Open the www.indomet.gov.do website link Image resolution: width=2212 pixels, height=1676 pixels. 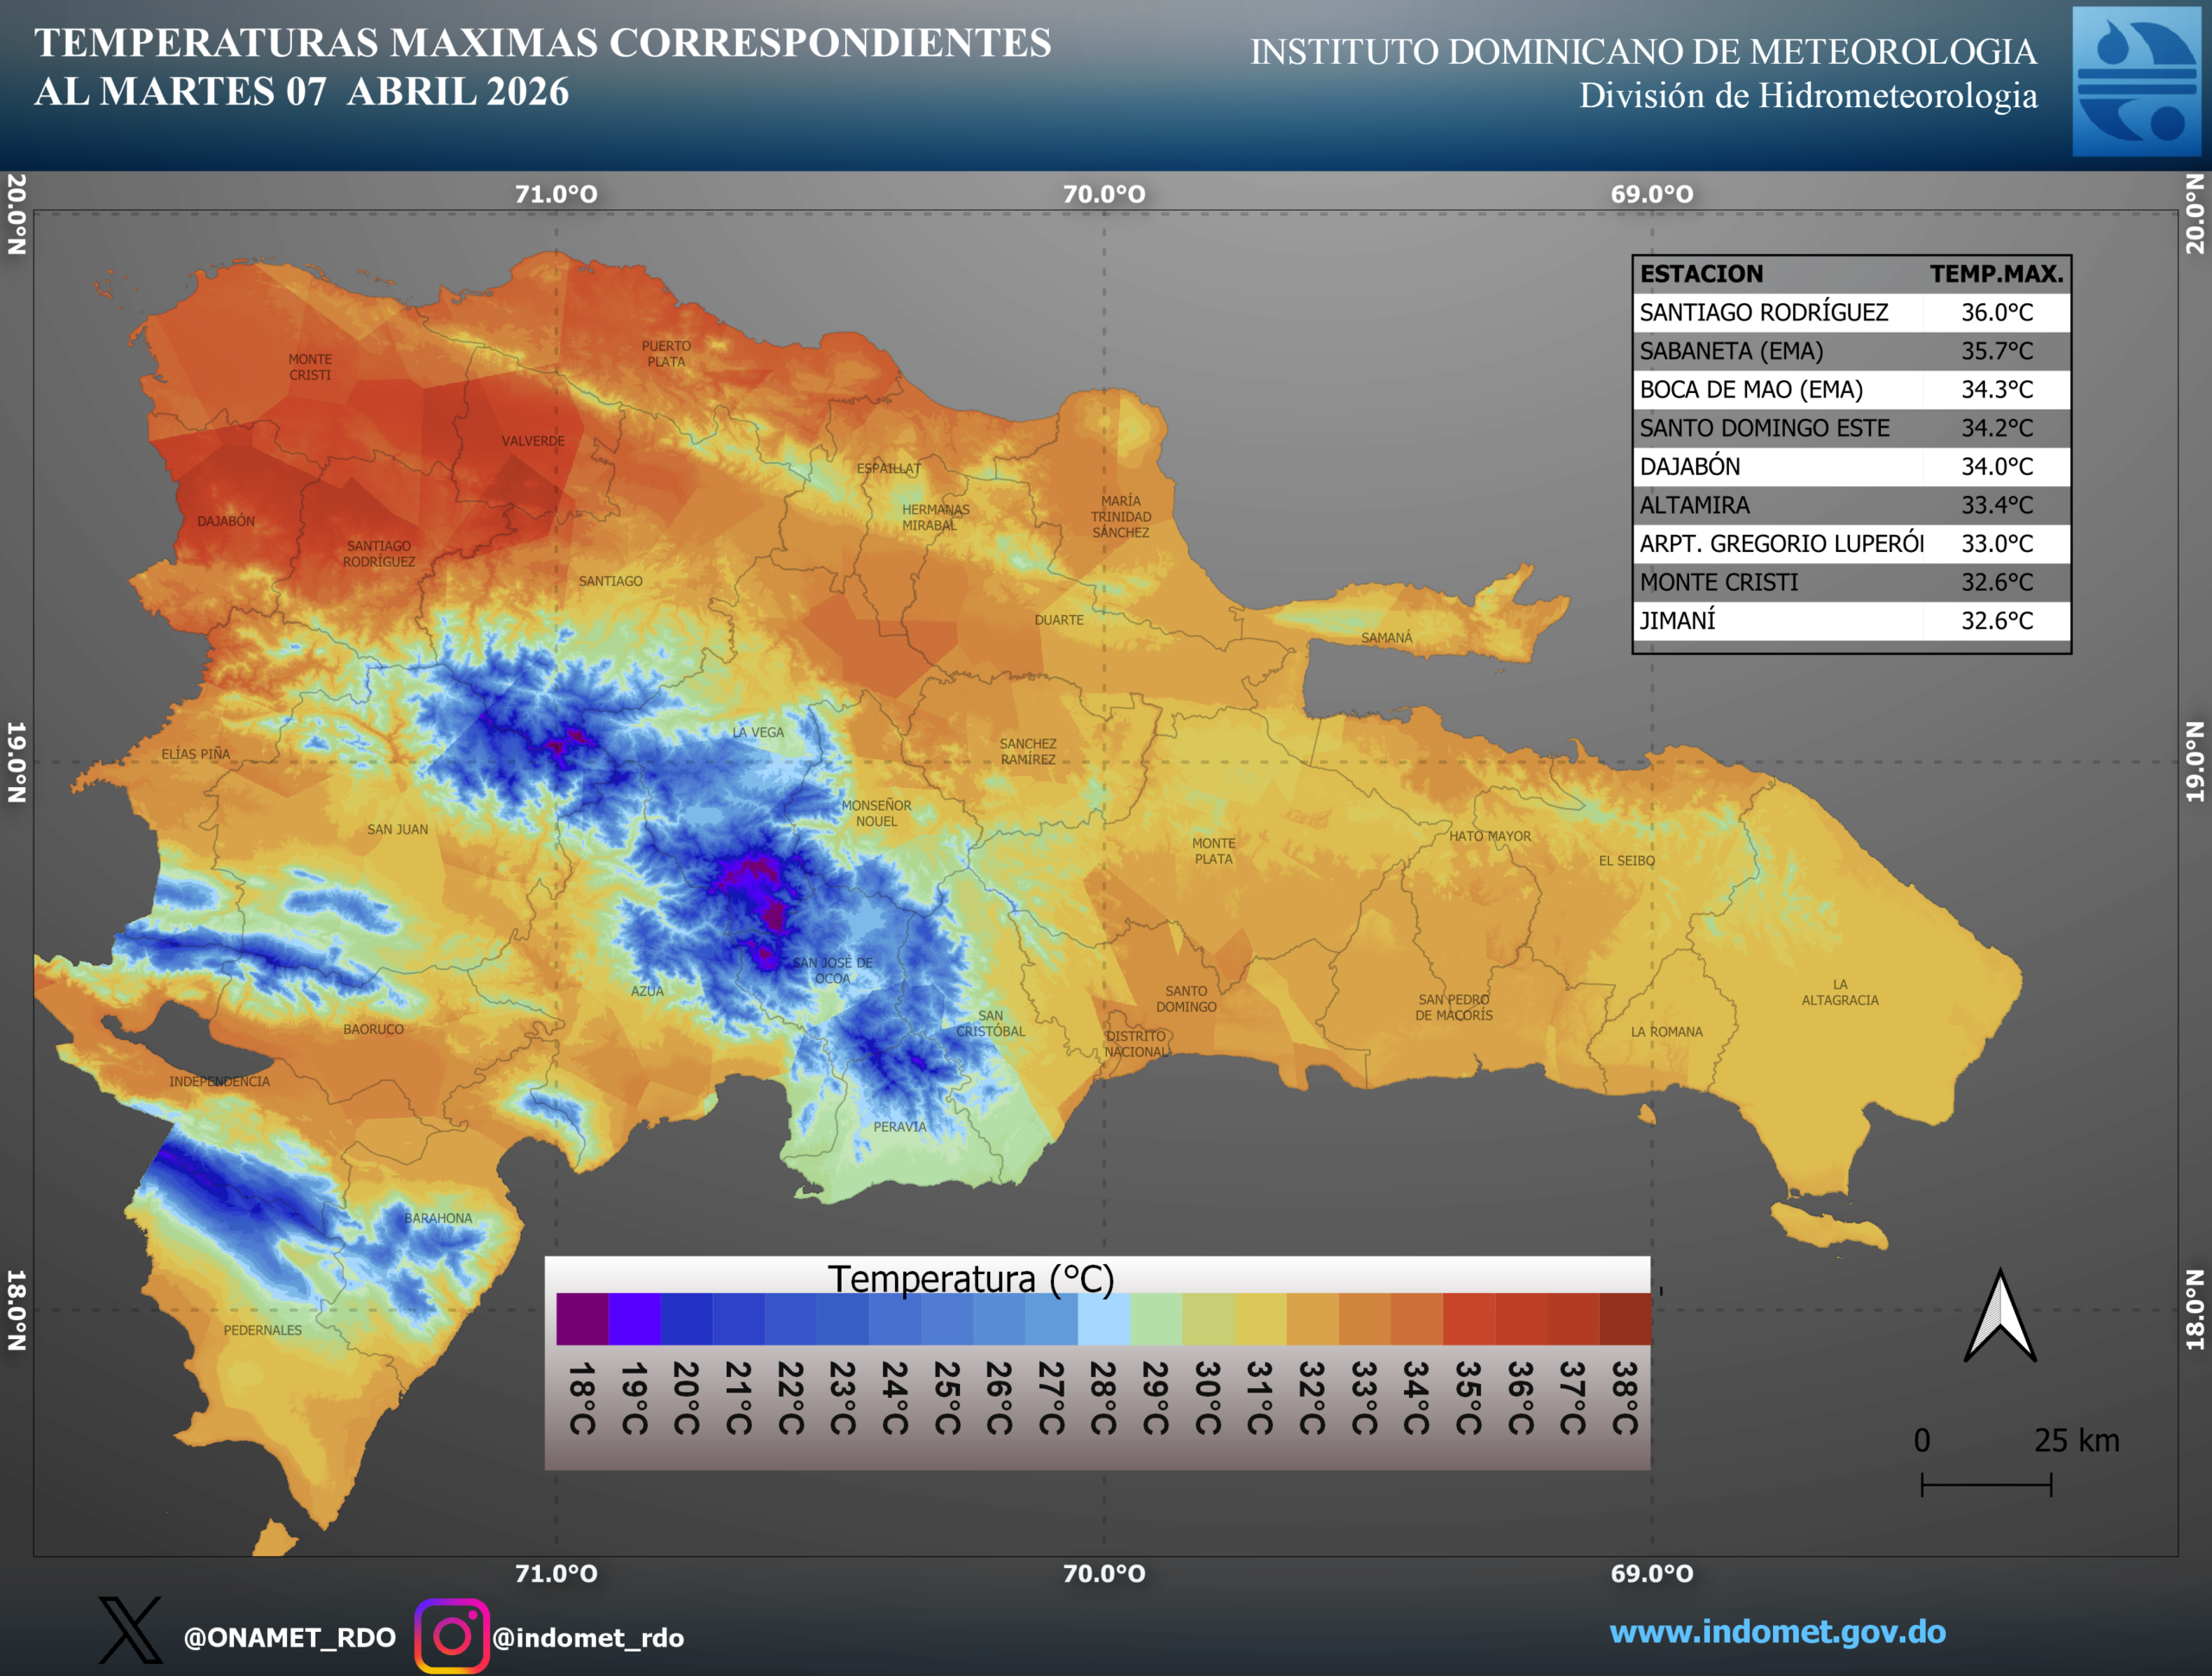tap(1777, 1632)
